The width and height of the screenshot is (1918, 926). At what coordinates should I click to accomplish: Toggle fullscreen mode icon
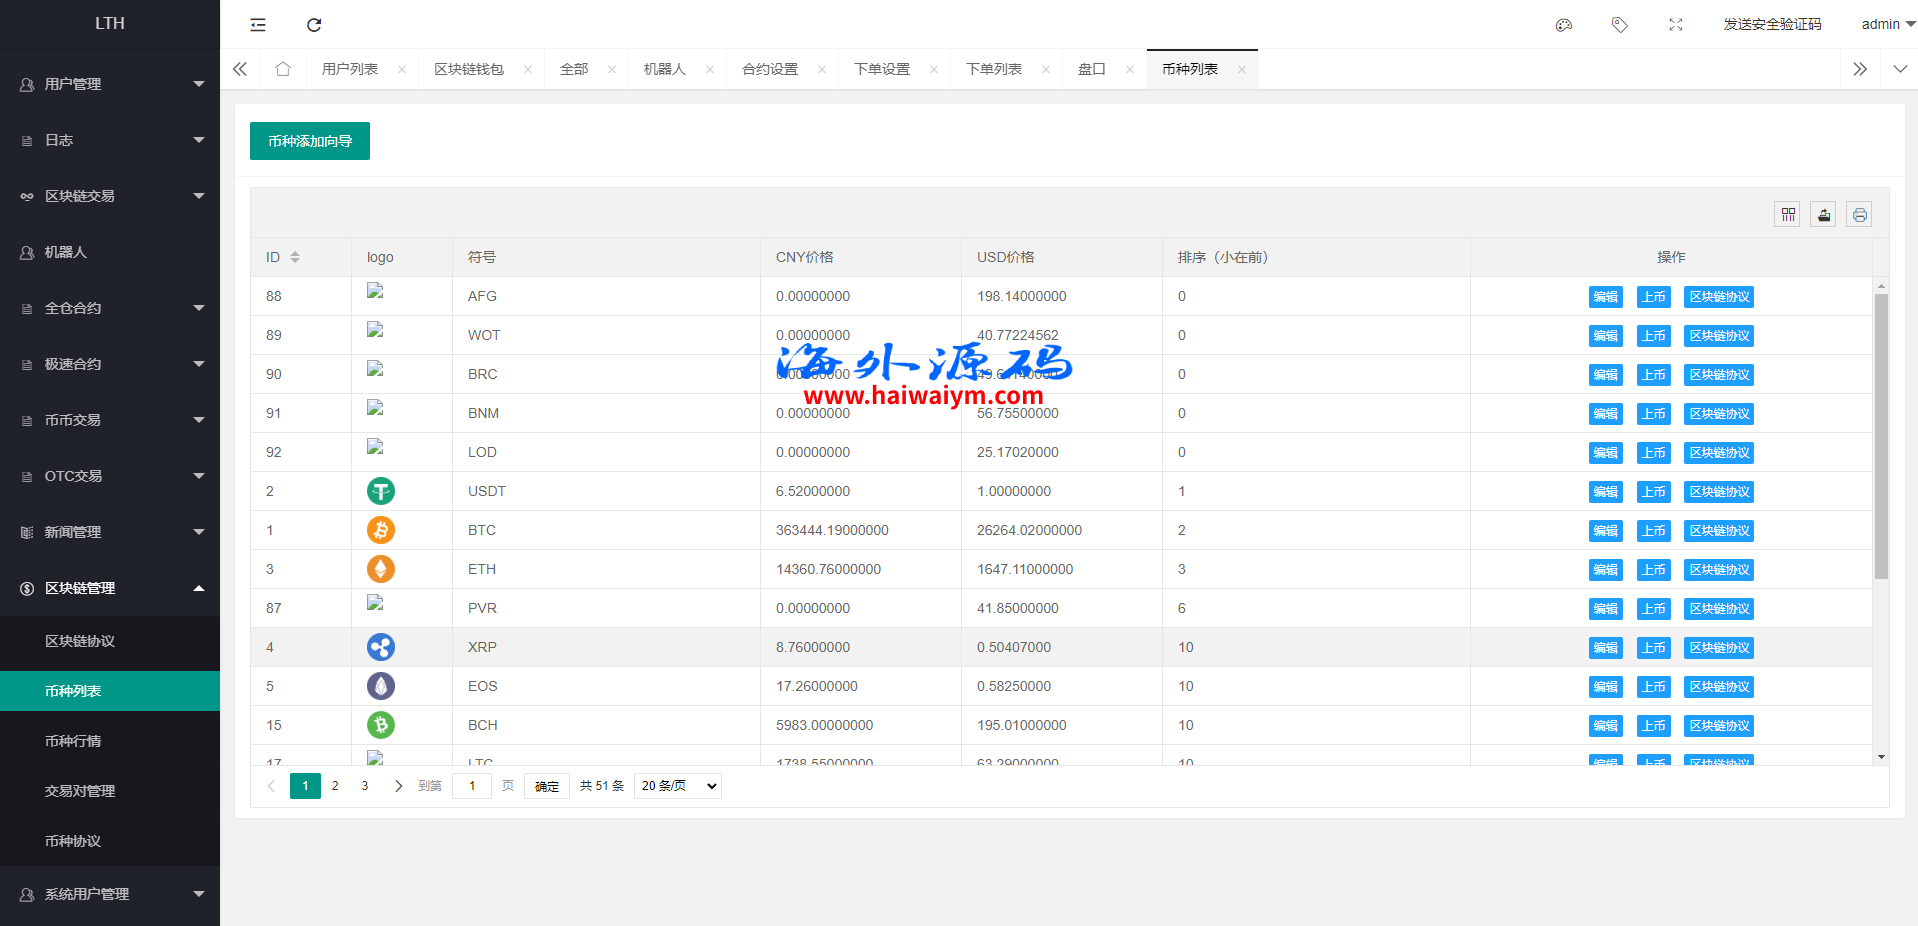point(1676,25)
